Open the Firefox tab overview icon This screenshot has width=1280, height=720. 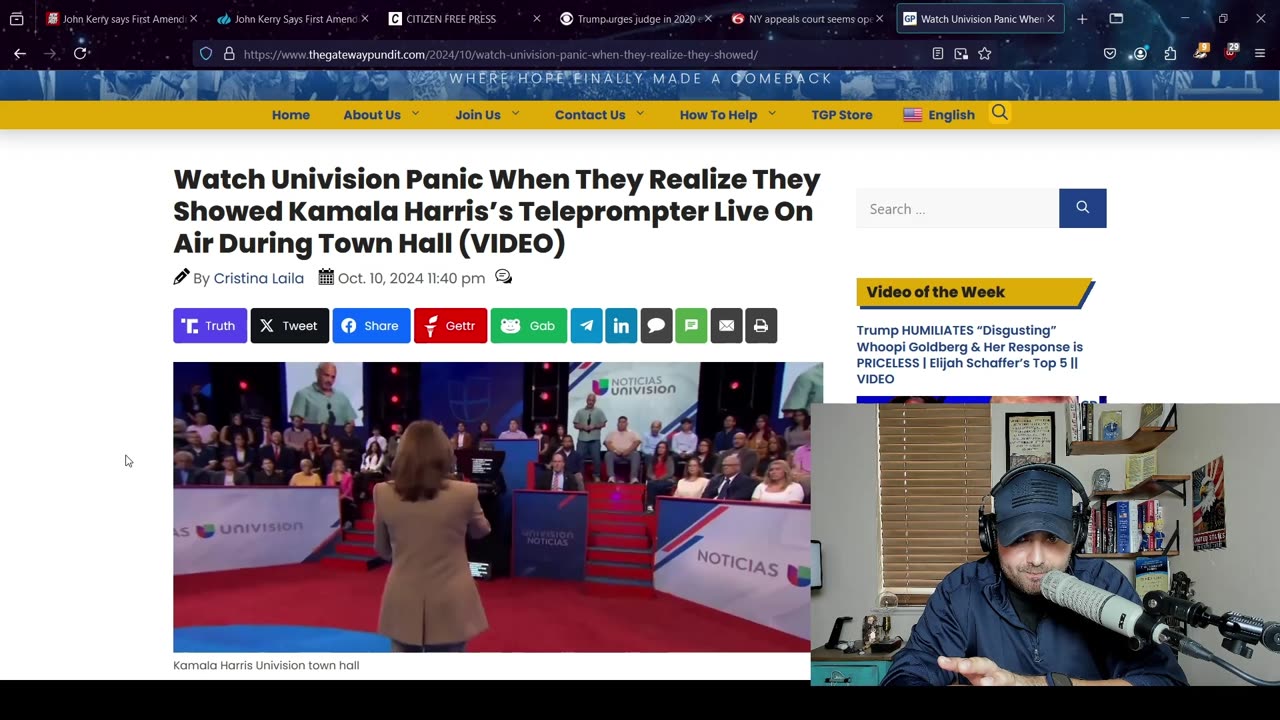click(x=16, y=18)
